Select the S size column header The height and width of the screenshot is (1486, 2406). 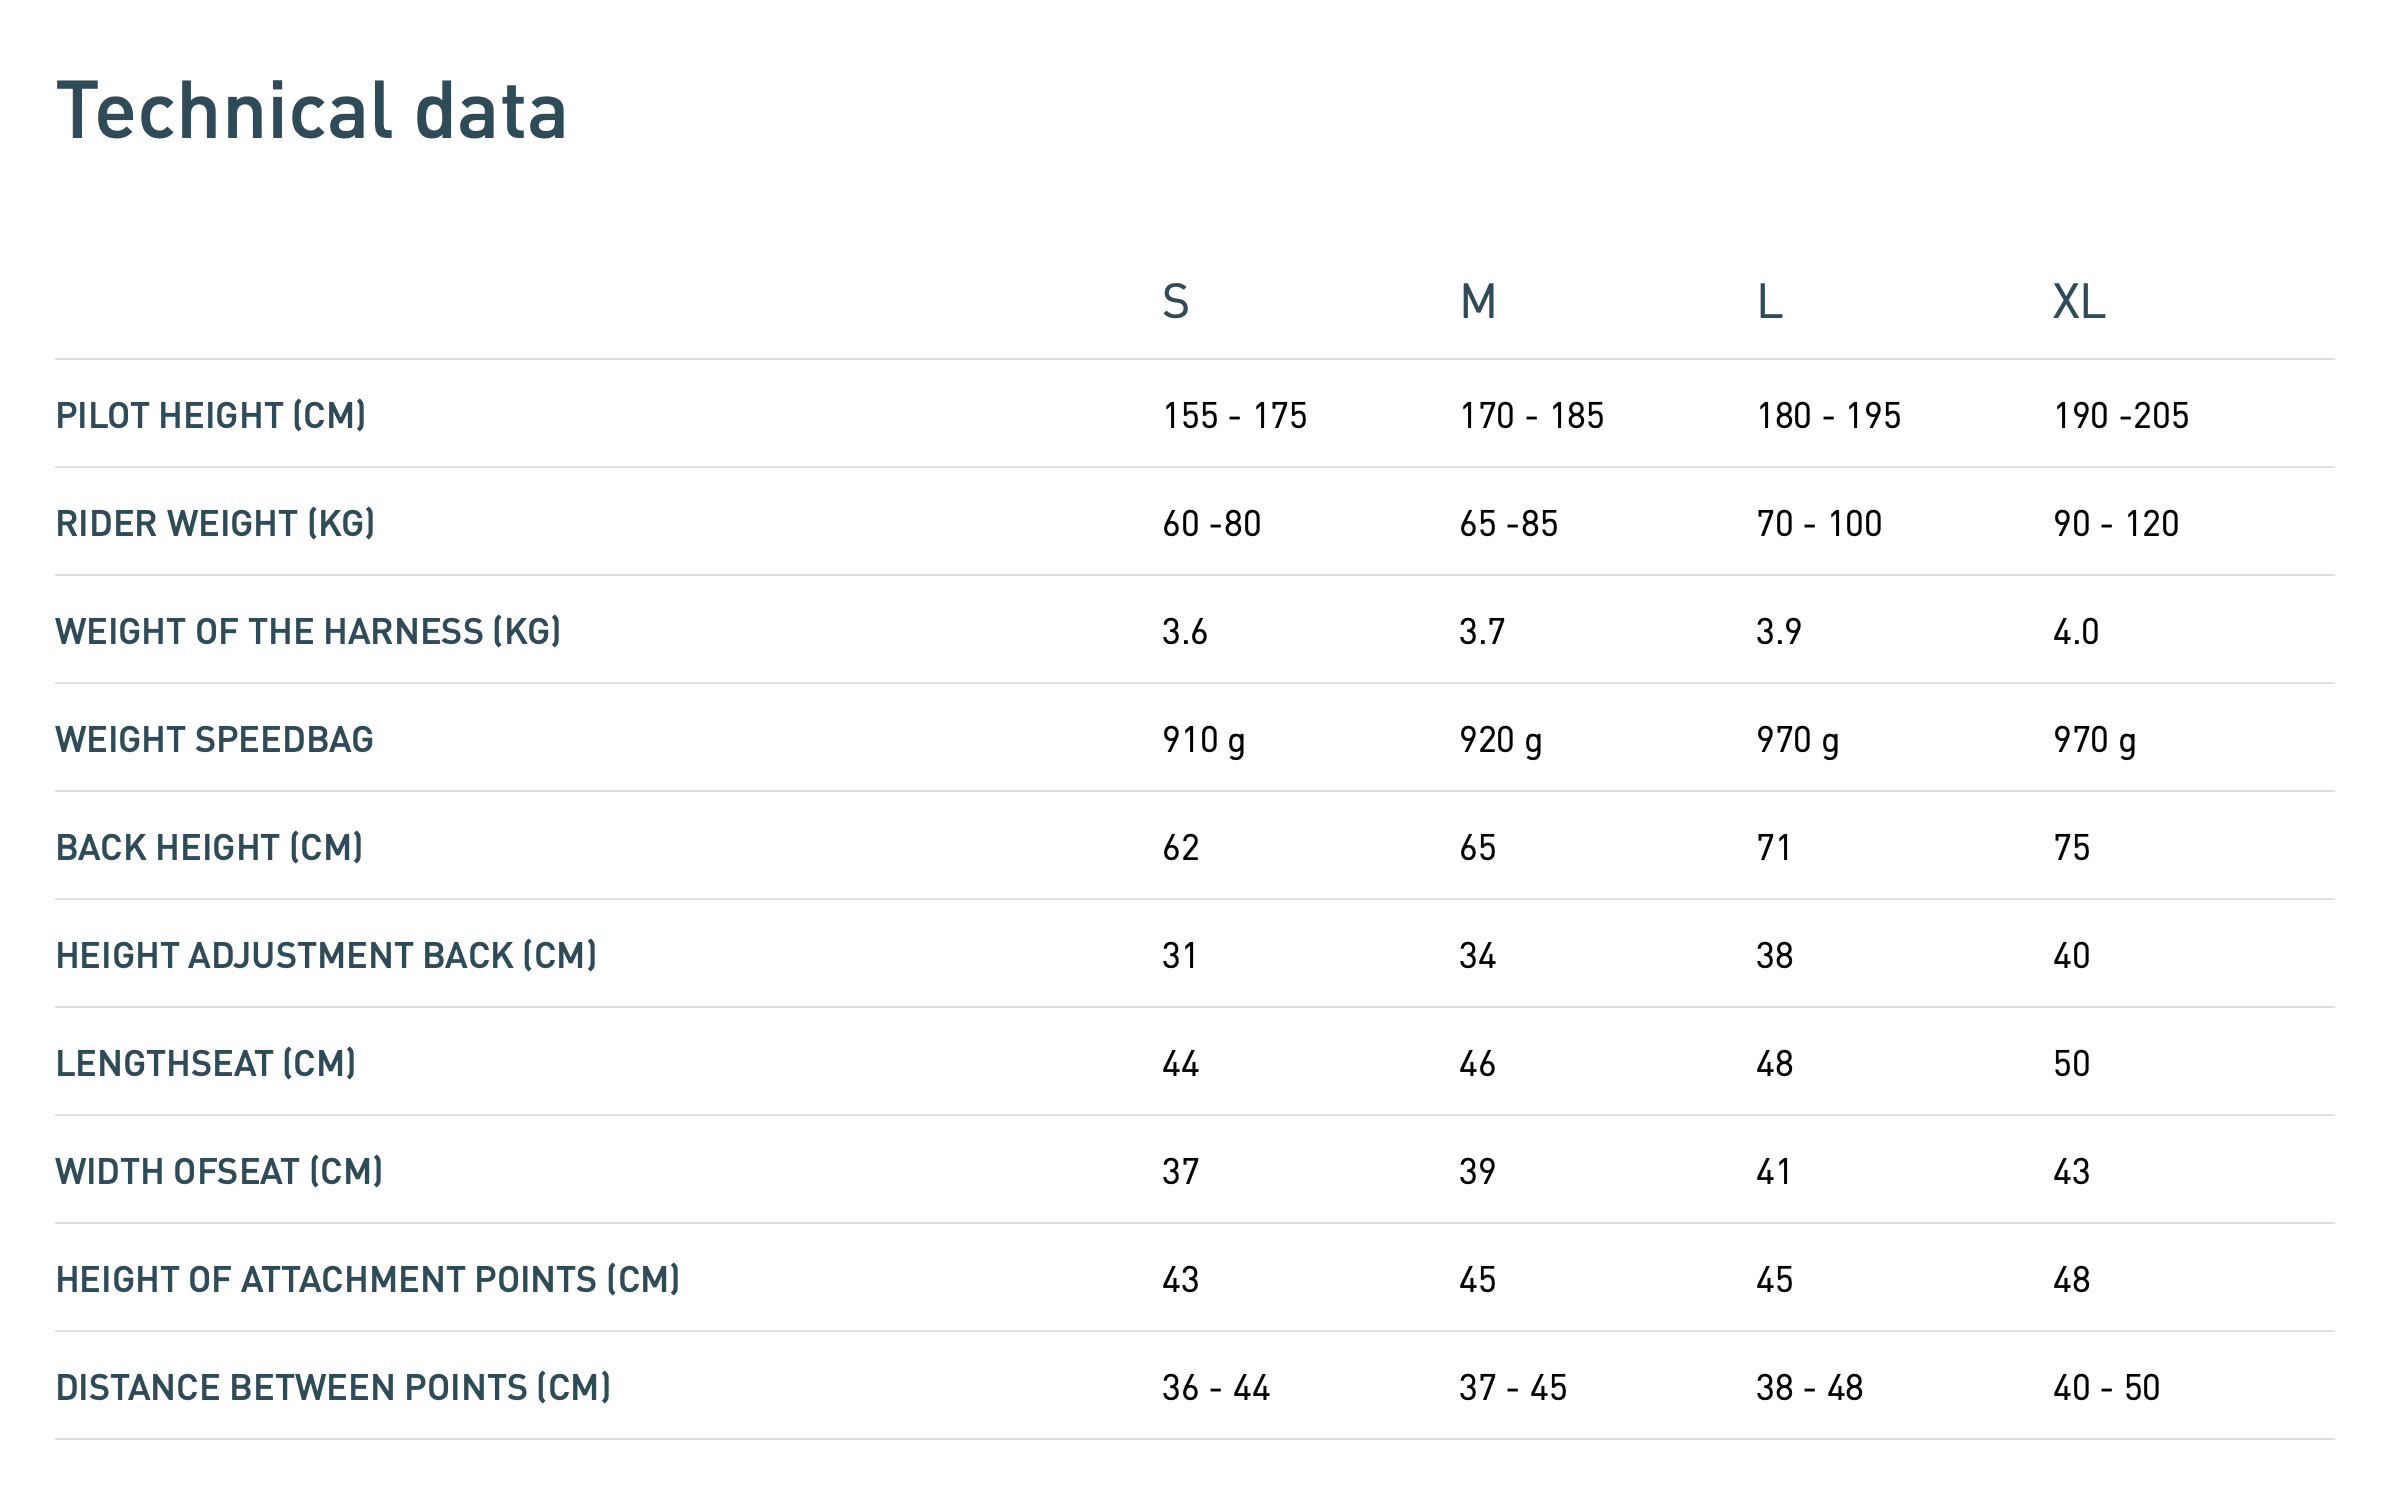pyautogui.click(x=1175, y=301)
